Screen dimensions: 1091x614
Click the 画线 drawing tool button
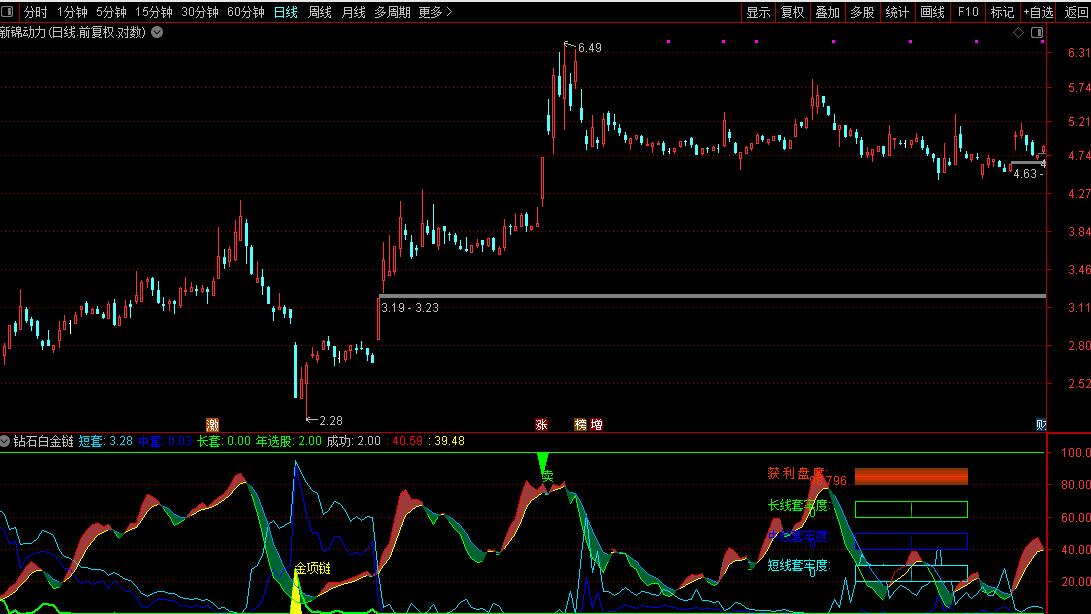click(x=932, y=12)
